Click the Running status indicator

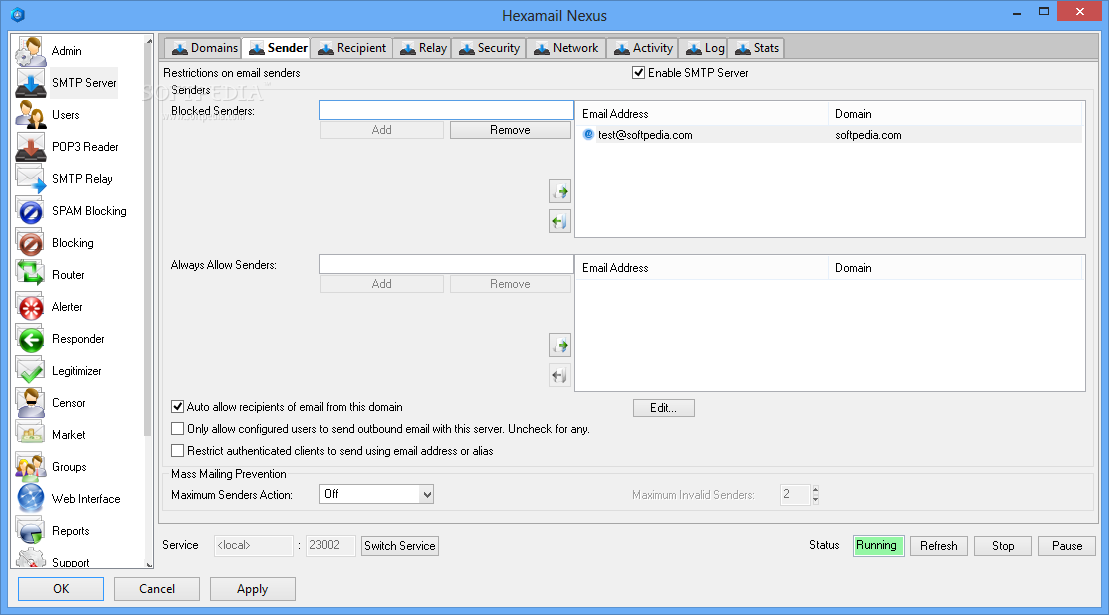pos(878,546)
